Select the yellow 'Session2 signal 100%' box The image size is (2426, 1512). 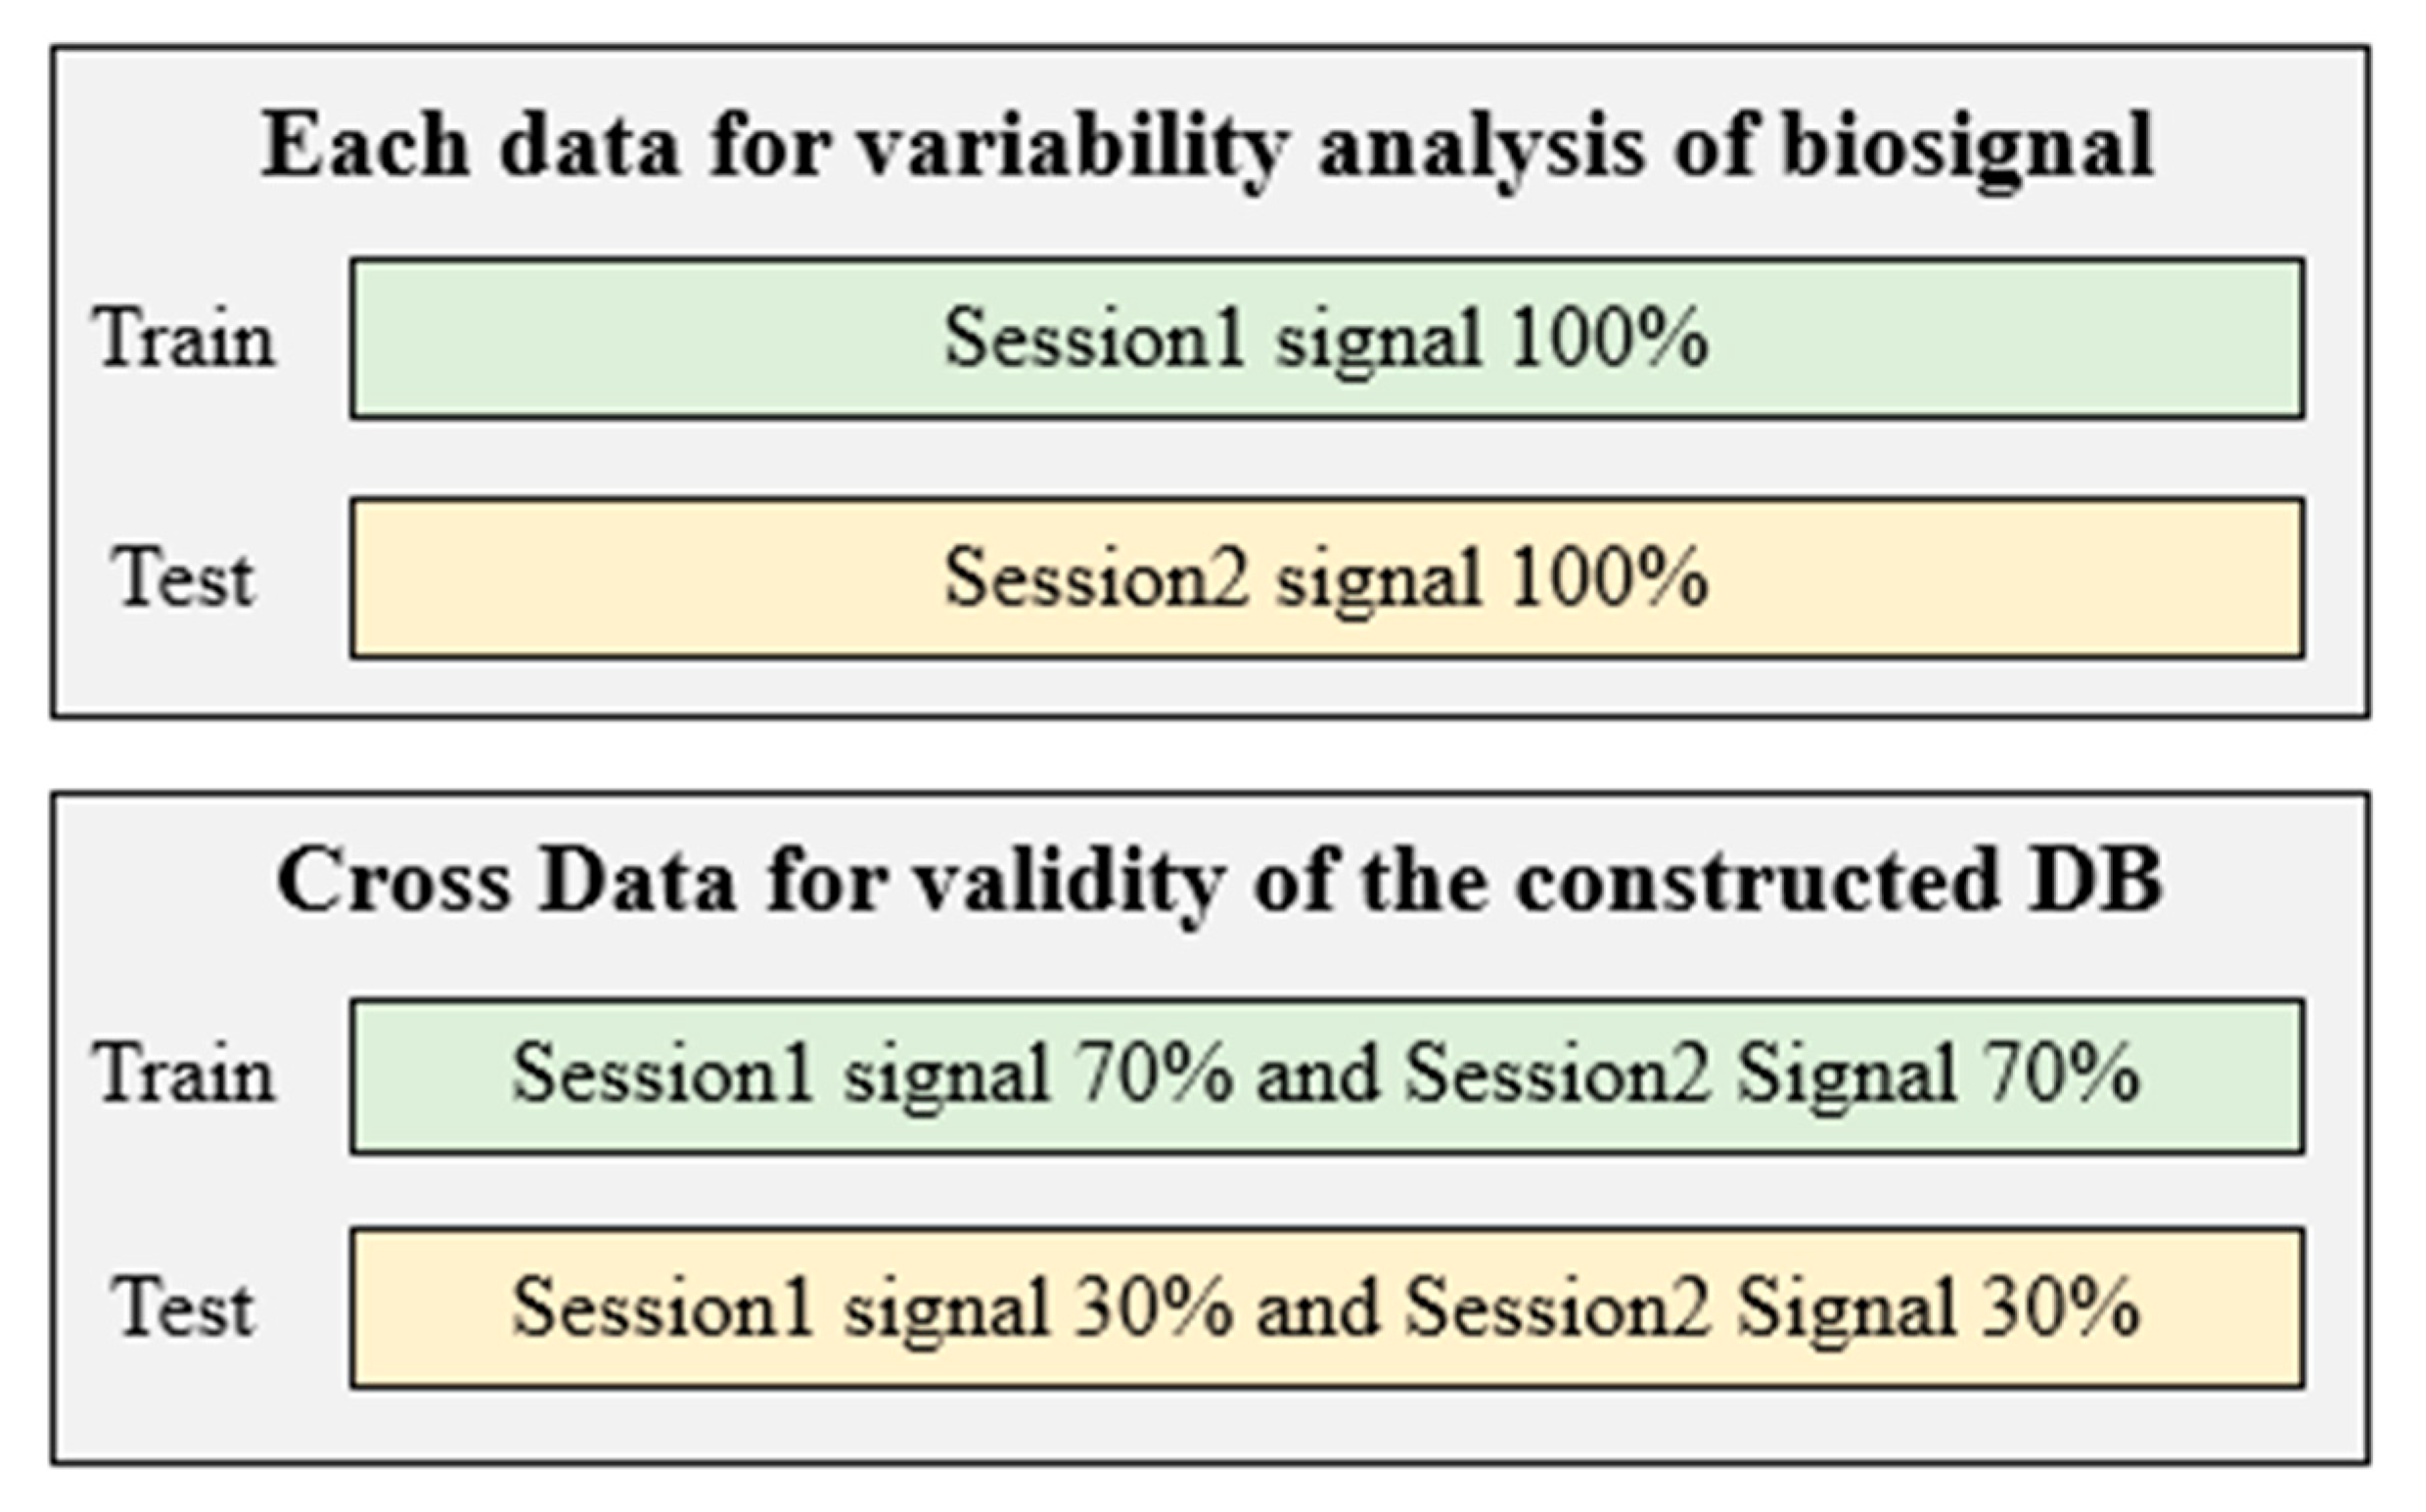(x=1327, y=578)
